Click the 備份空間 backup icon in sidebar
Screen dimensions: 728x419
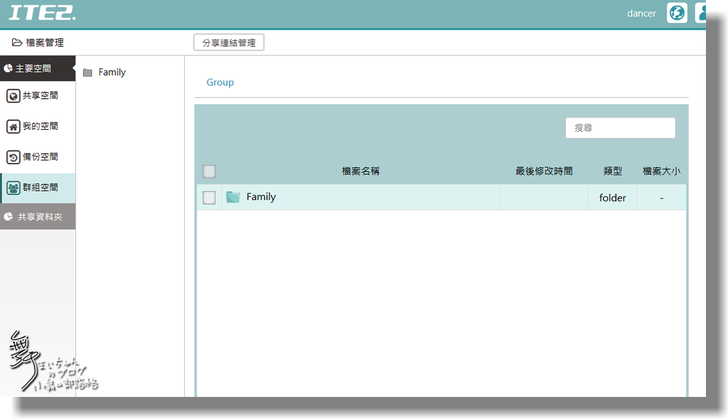coord(13,157)
